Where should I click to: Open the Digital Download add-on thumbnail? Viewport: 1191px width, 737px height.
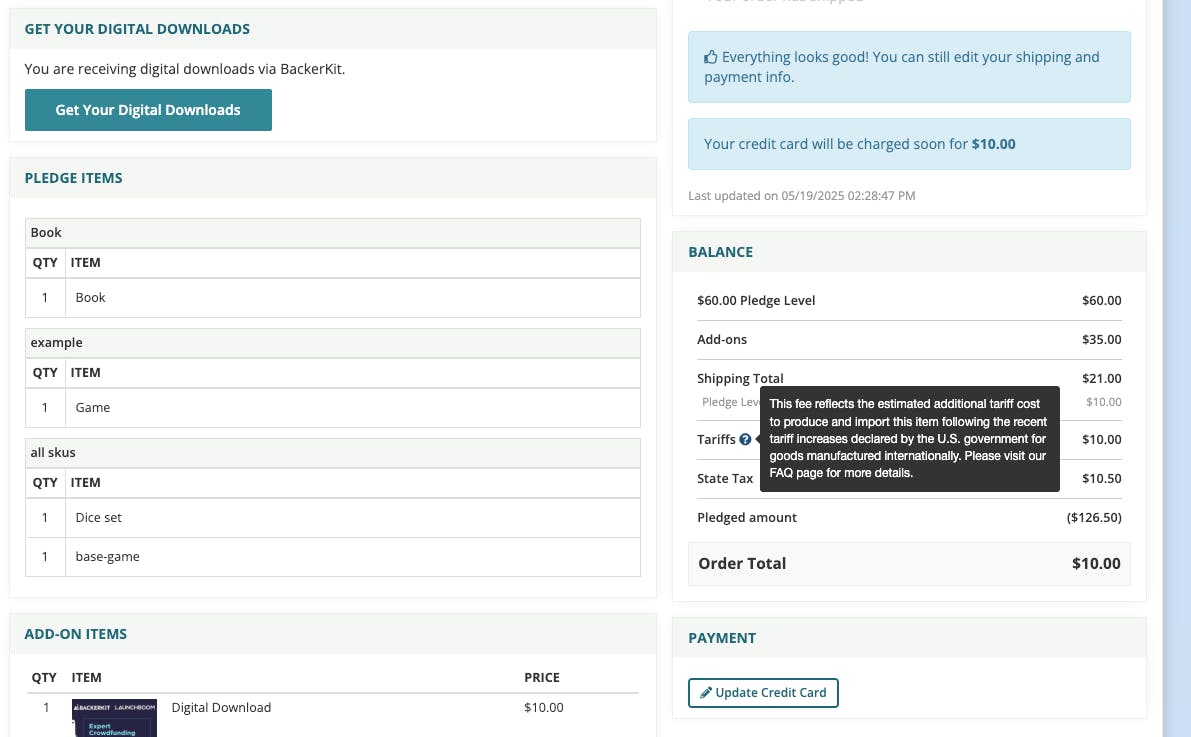point(114,717)
